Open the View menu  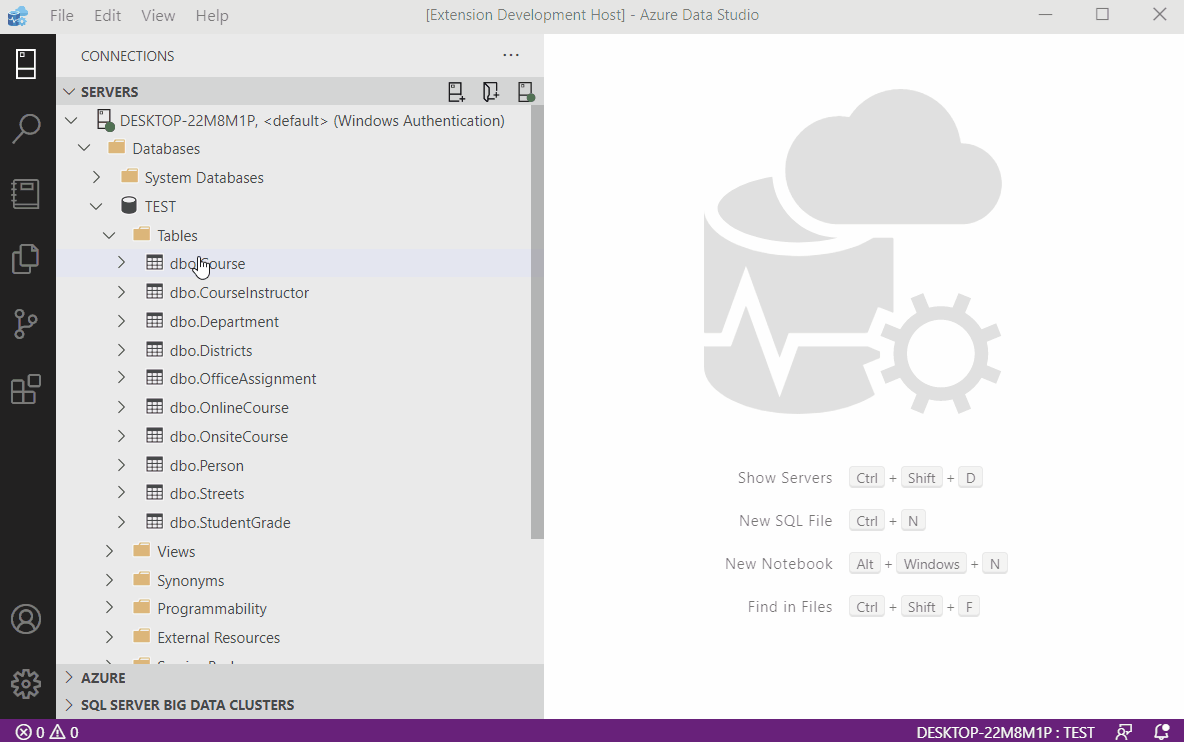[x=158, y=15]
